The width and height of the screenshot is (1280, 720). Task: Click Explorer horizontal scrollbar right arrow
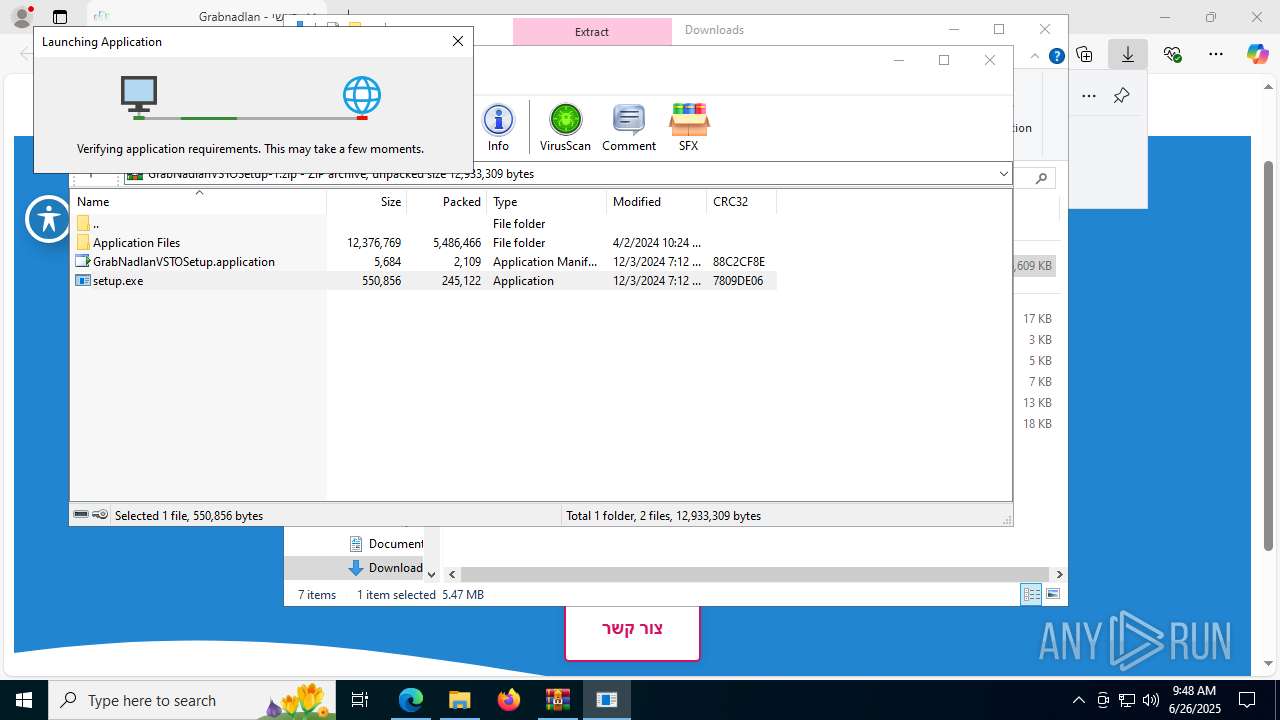1059,574
